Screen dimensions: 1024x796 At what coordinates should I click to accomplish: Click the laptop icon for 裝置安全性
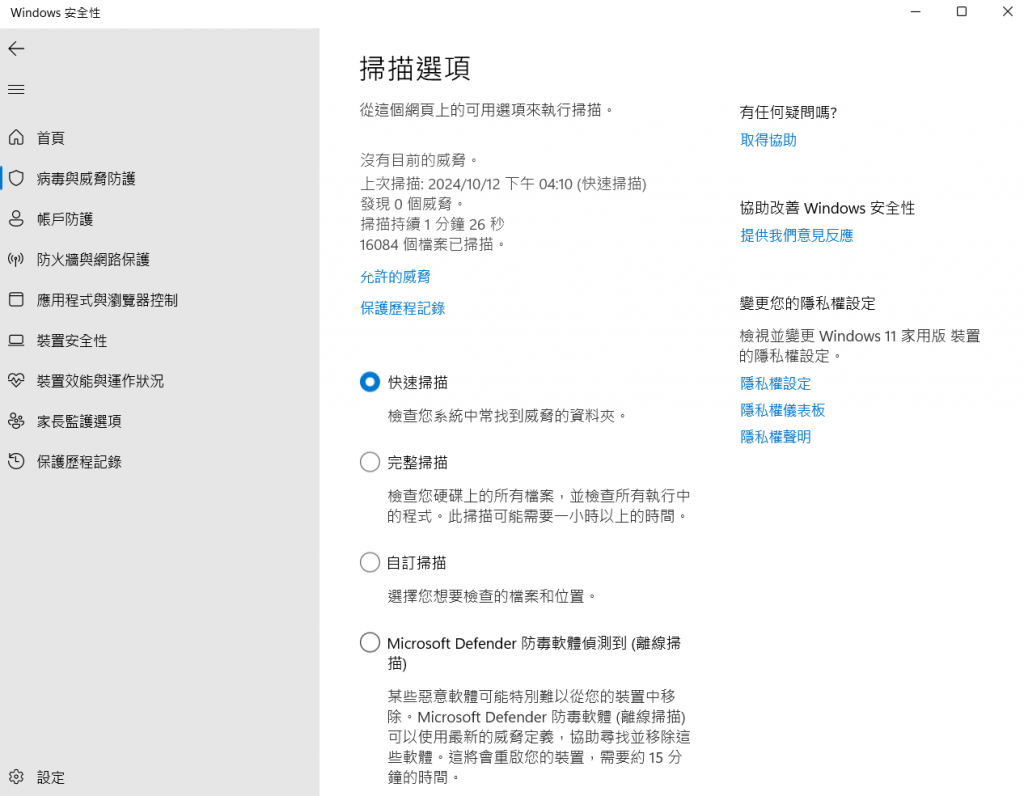point(16,340)
